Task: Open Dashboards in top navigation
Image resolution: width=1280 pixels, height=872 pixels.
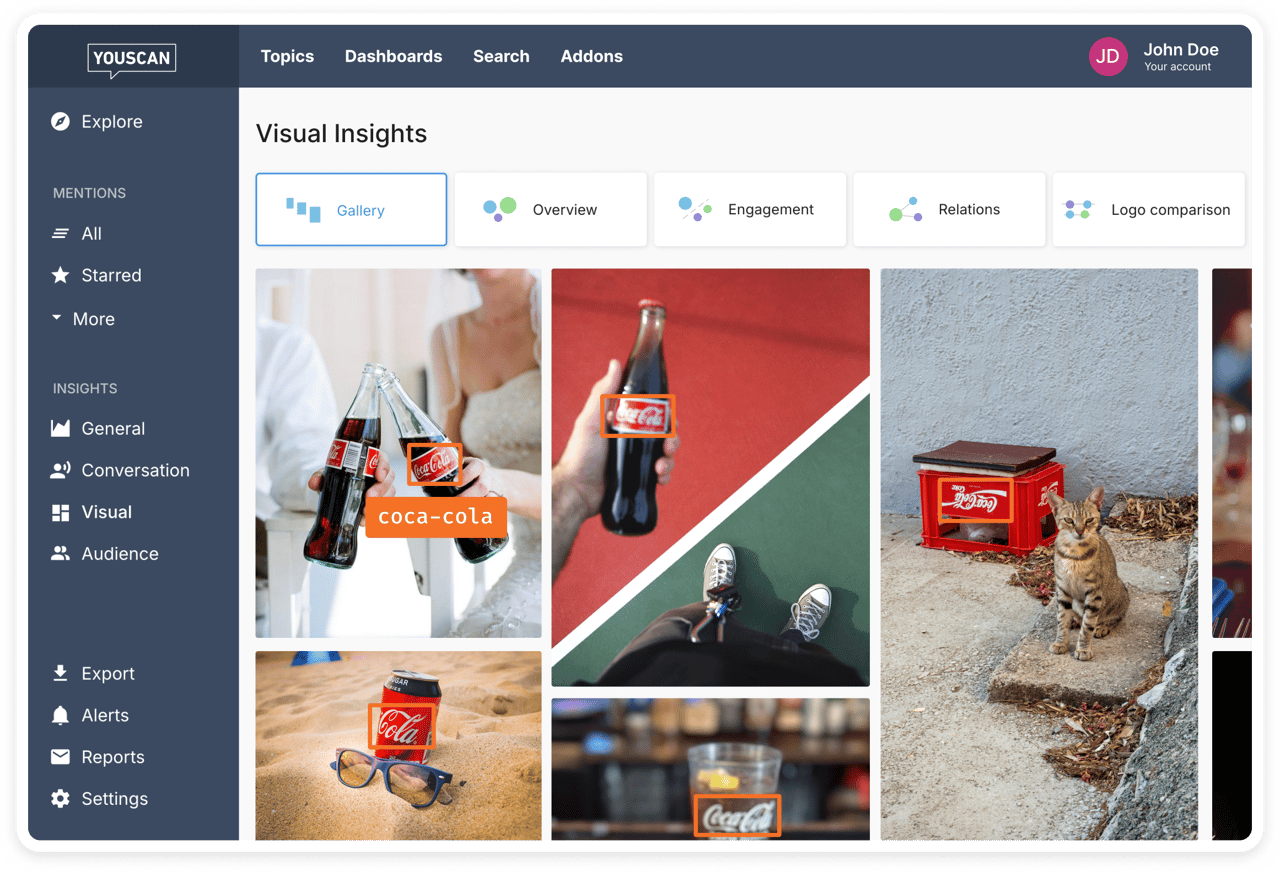Action: point(393,56)
